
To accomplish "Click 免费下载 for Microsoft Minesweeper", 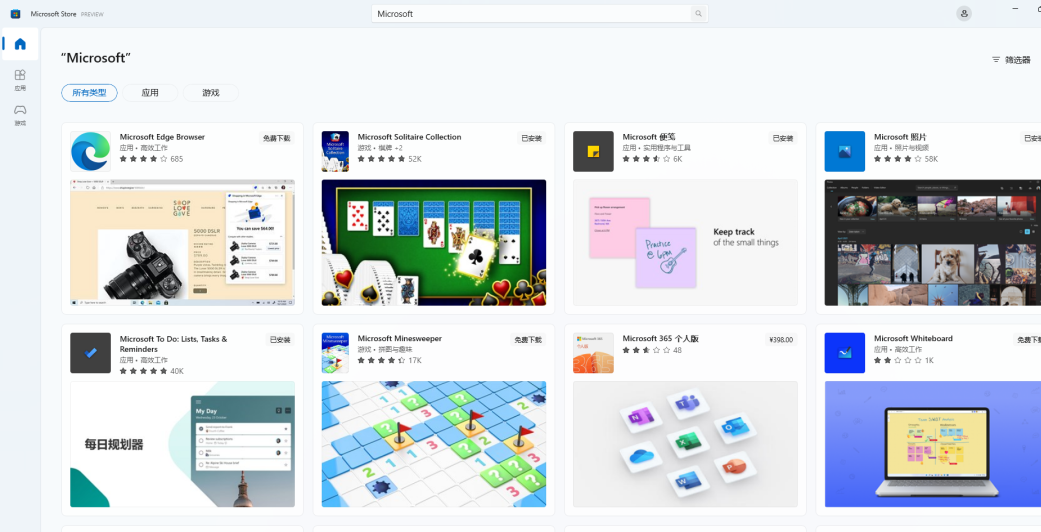I will point(528,339).
